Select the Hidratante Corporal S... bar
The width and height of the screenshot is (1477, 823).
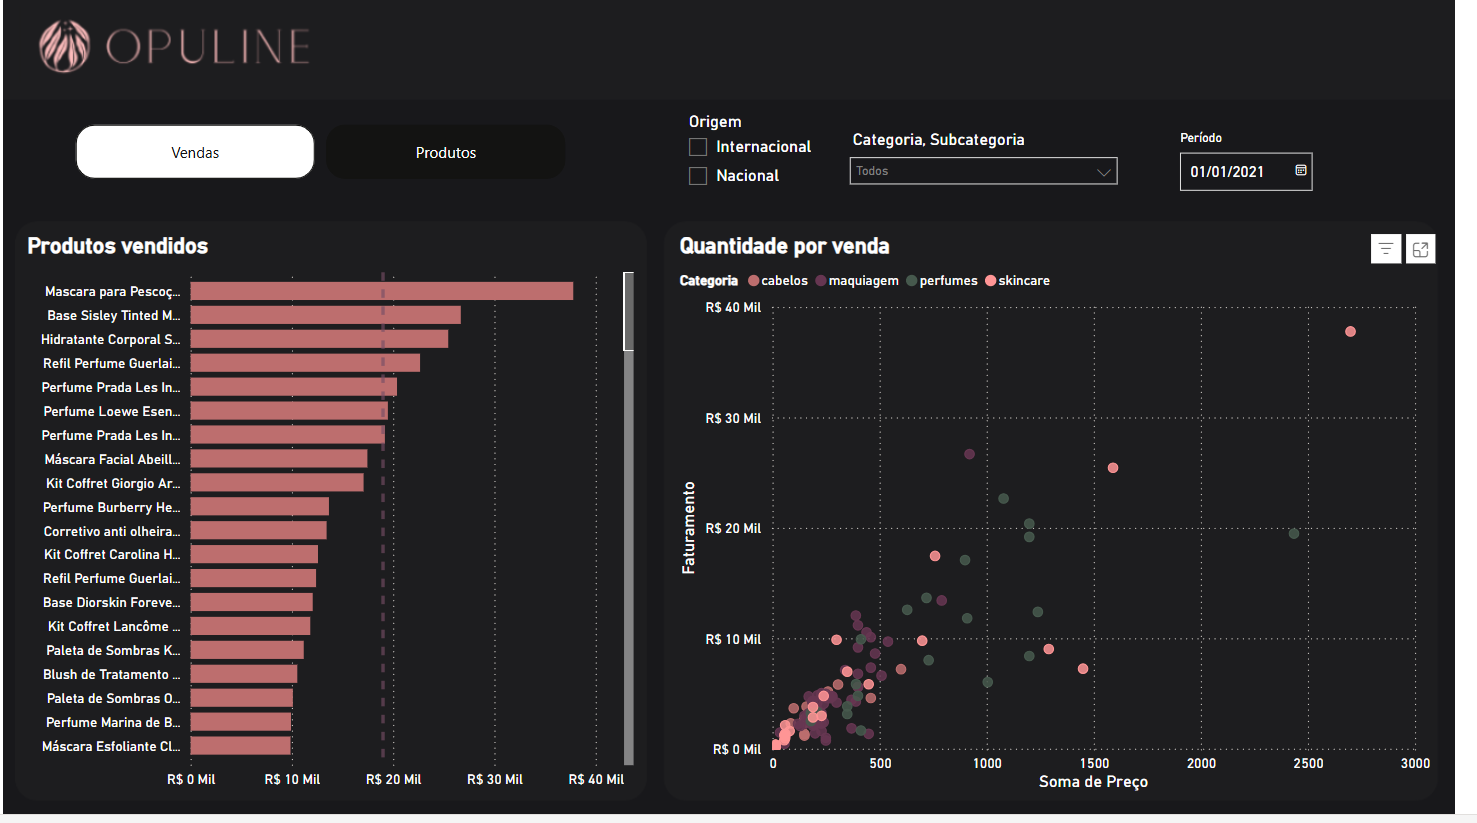[x=320, y=339]
